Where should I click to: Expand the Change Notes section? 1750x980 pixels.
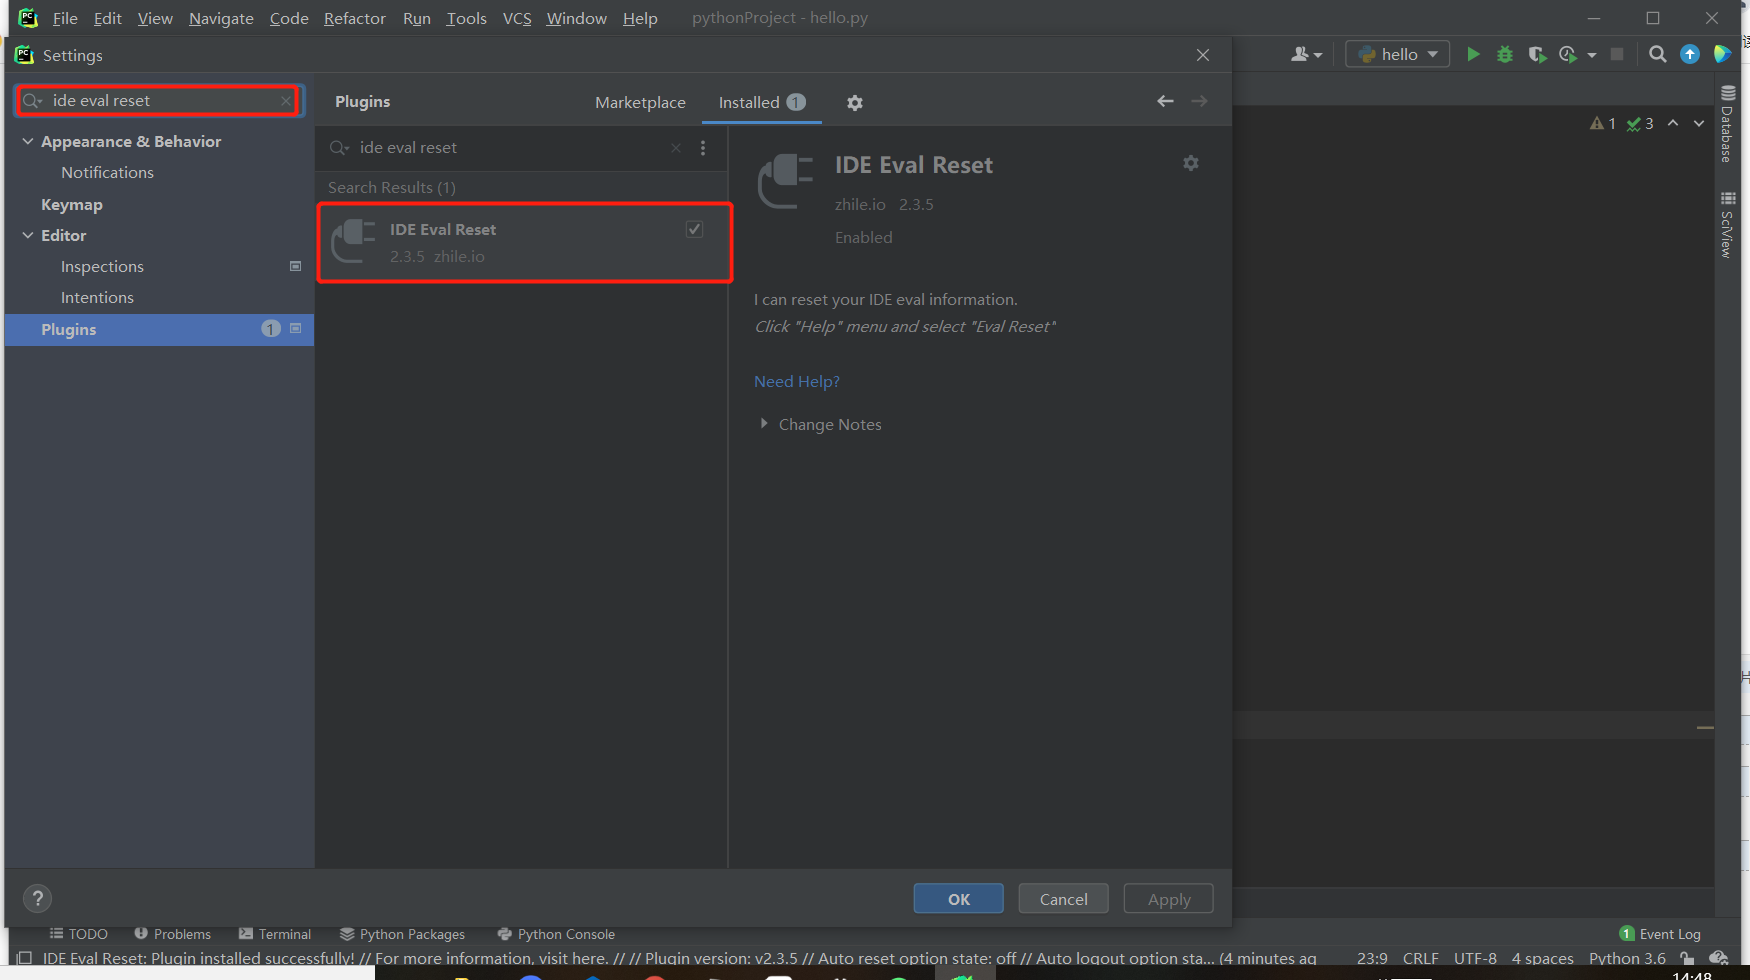pos(764,424)
